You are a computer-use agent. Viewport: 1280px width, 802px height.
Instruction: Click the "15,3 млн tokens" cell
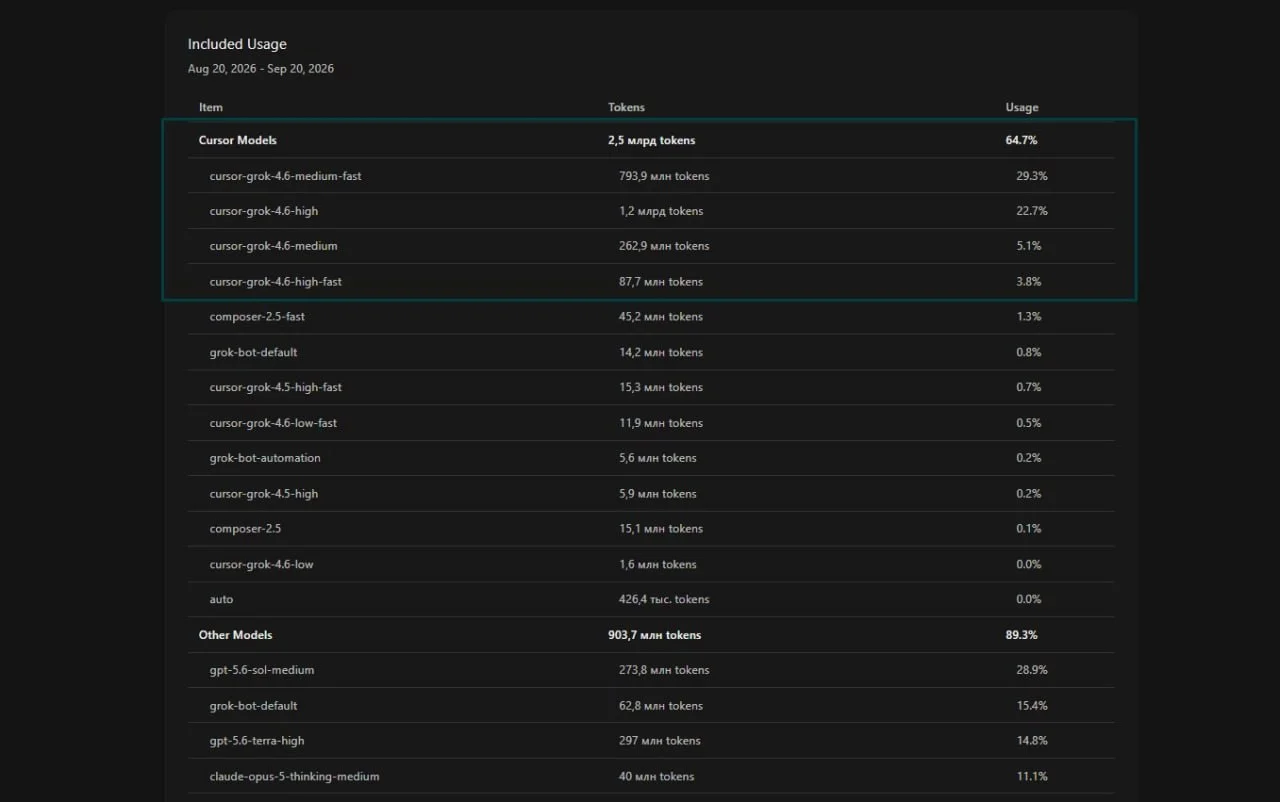coord(661,387)
